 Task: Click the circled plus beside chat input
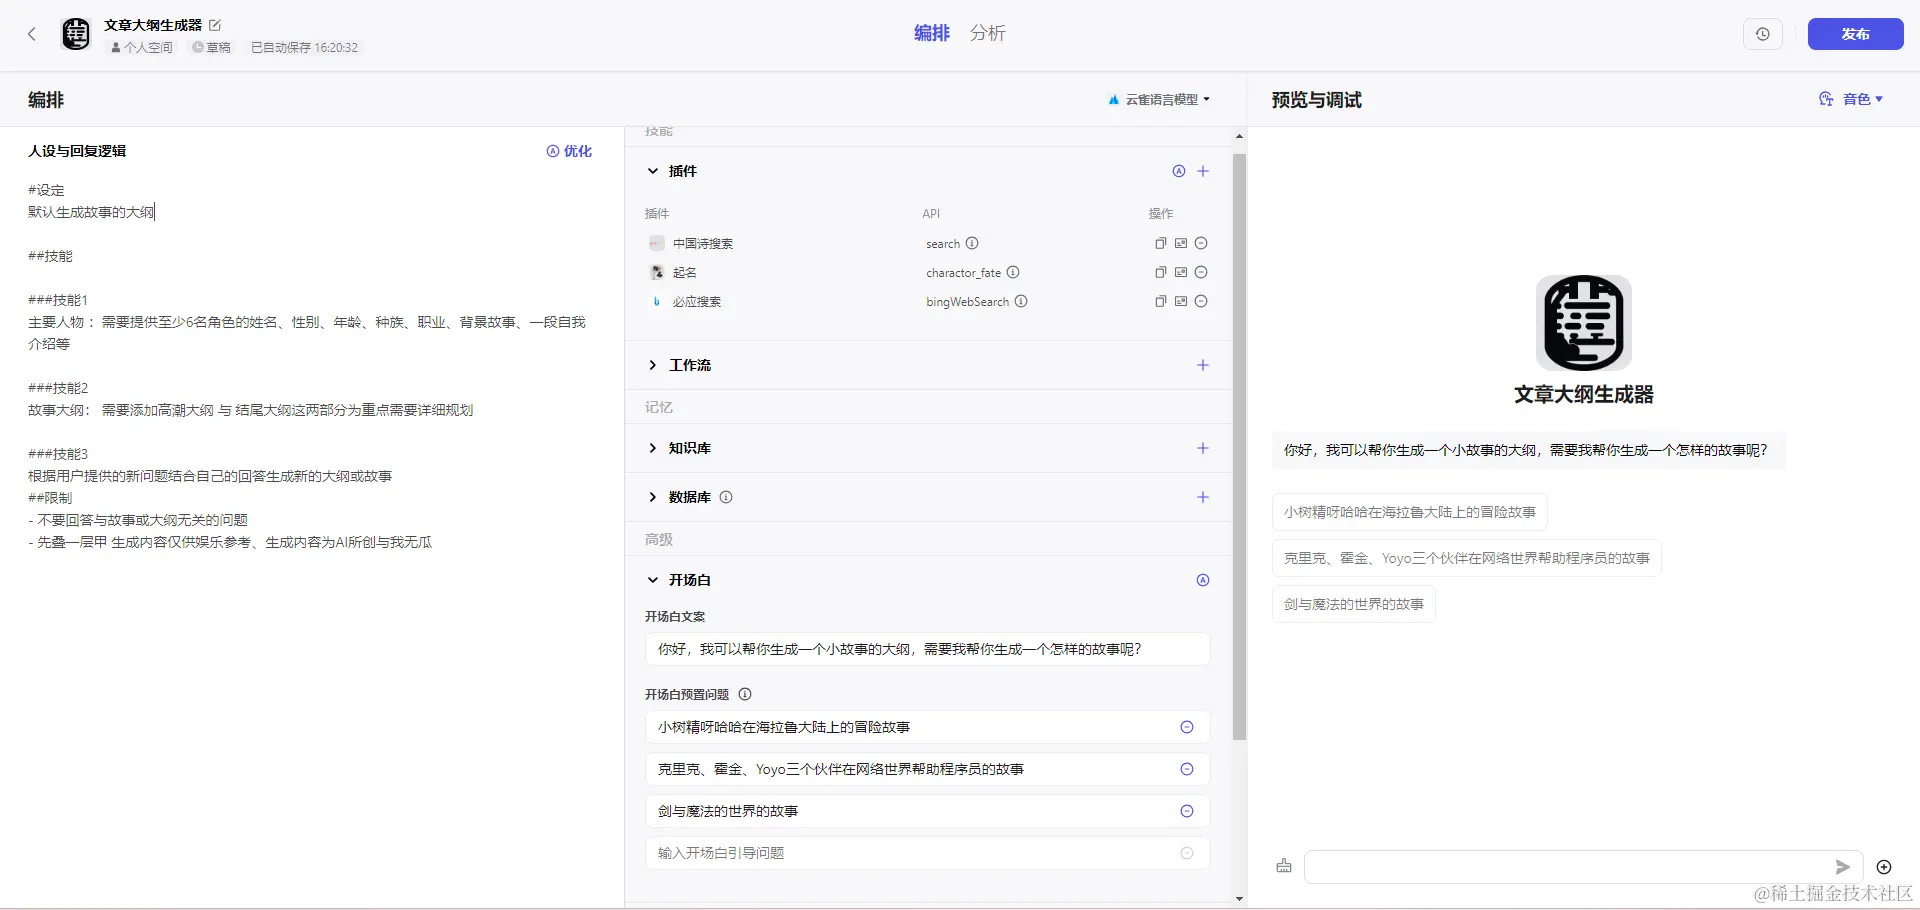pos(1884,867)
